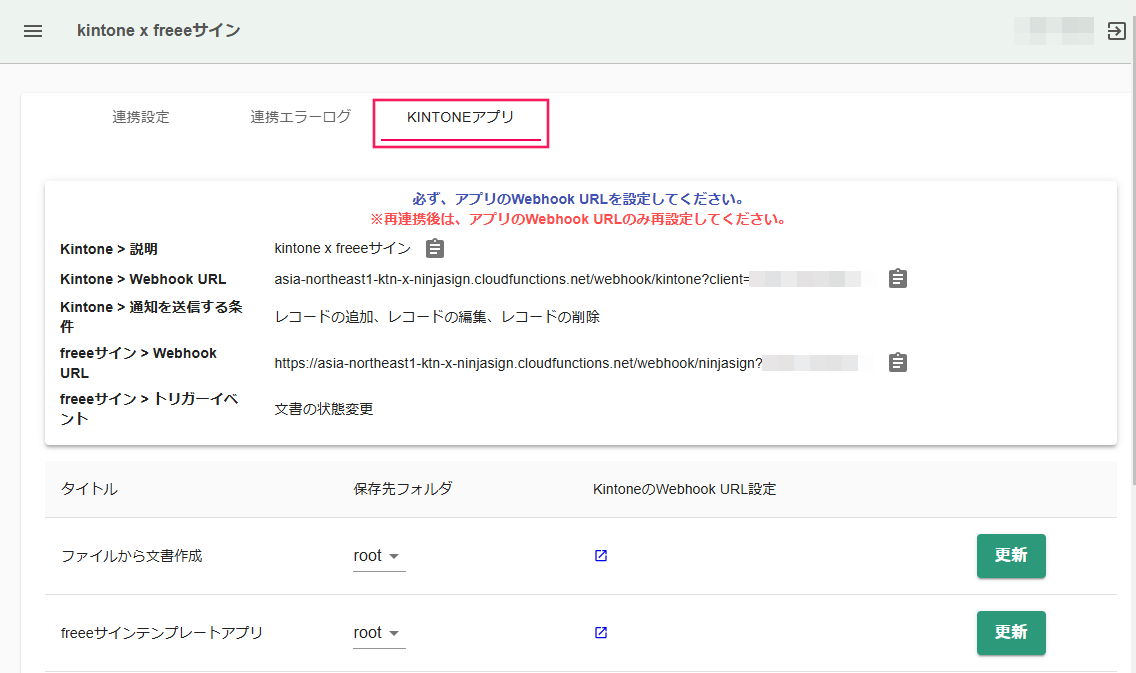
Task: Click the kintone x freeeサイン header title
Action: pos(159,30)
